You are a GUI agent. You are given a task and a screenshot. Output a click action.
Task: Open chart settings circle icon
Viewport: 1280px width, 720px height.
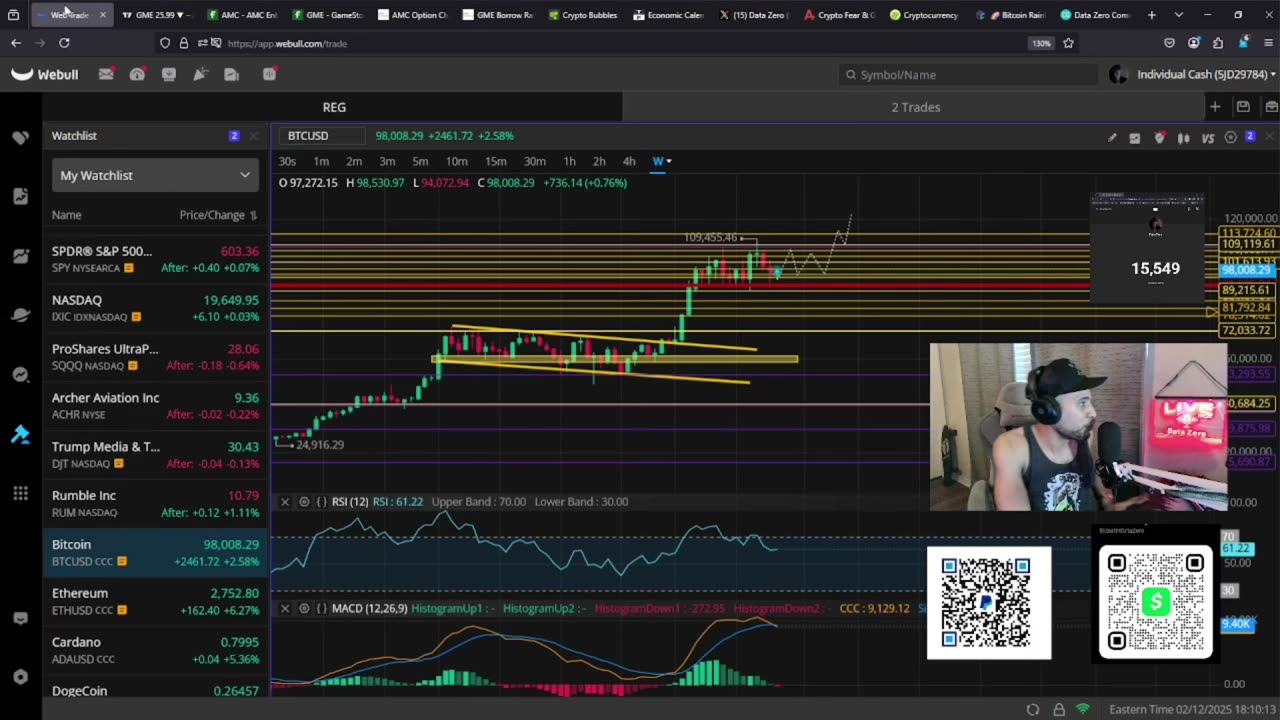(1231, 138)
